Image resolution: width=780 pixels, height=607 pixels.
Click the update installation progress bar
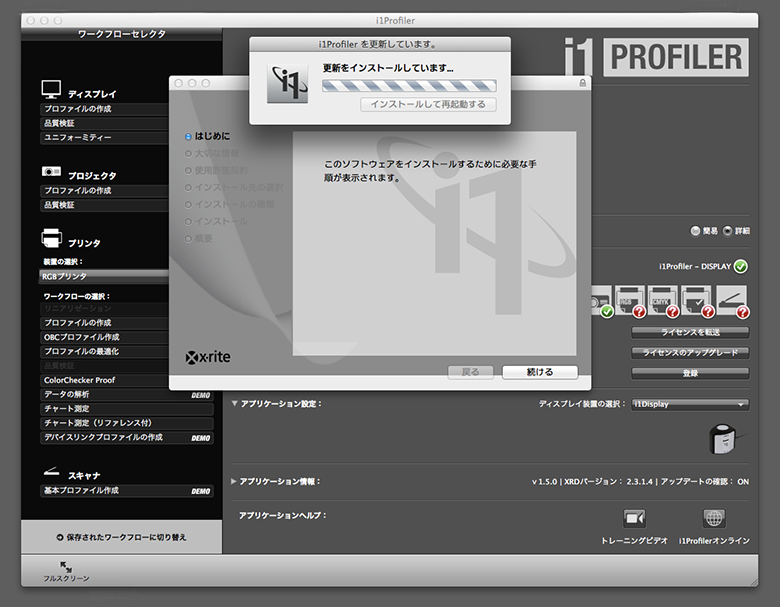(408, 86)
